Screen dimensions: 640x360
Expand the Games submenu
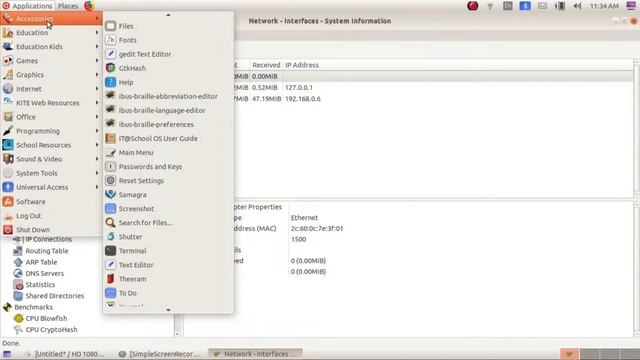51,61
